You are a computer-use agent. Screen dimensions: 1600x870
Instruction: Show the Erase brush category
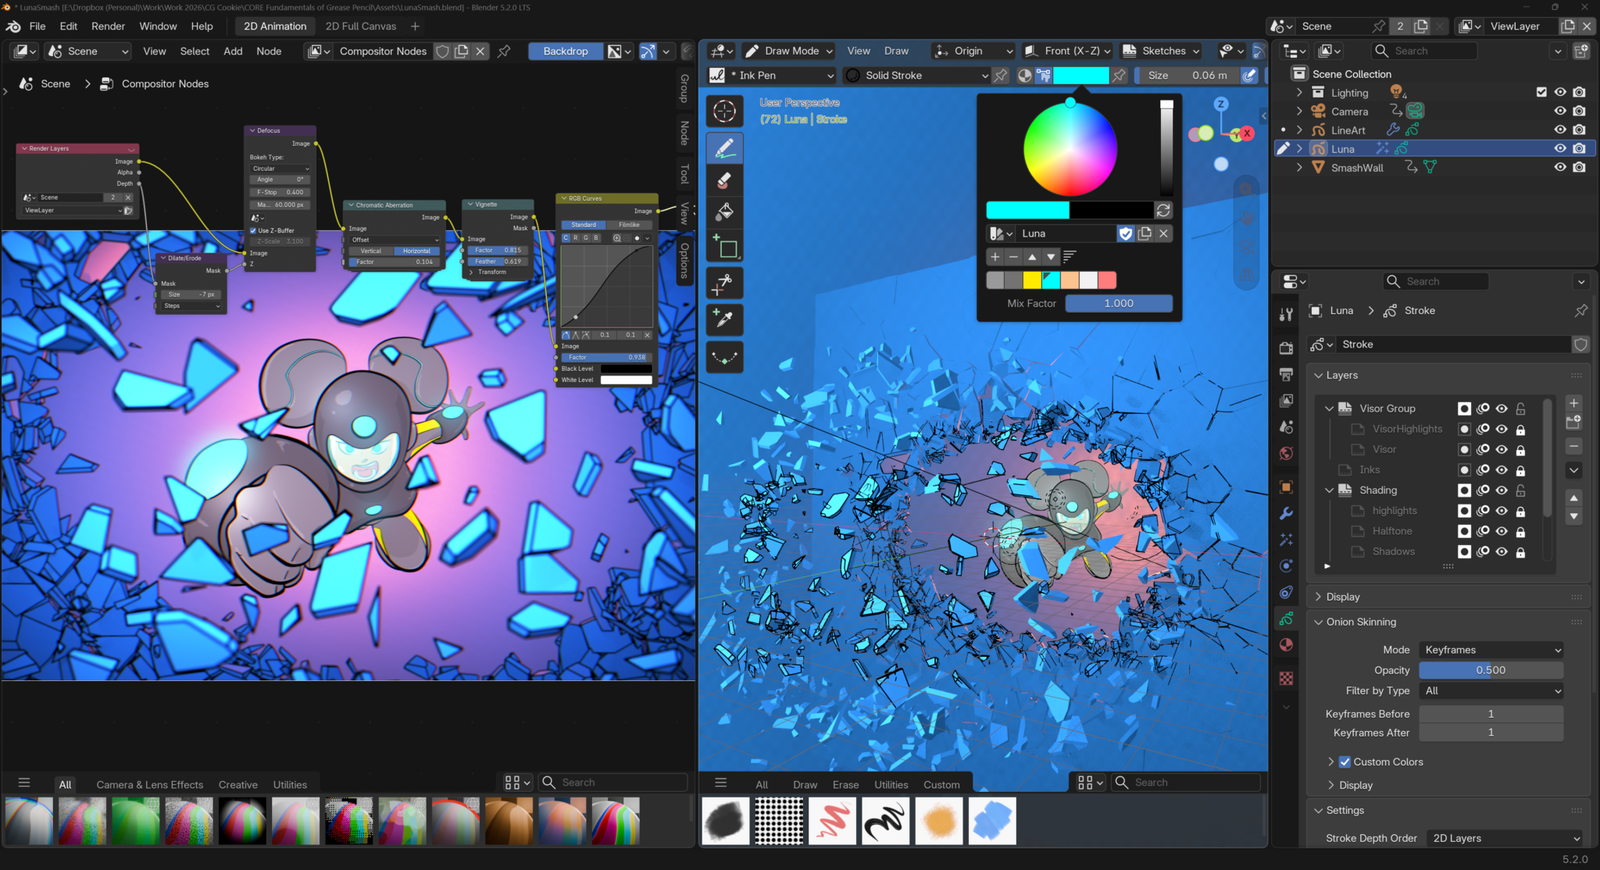click(846, 785)
